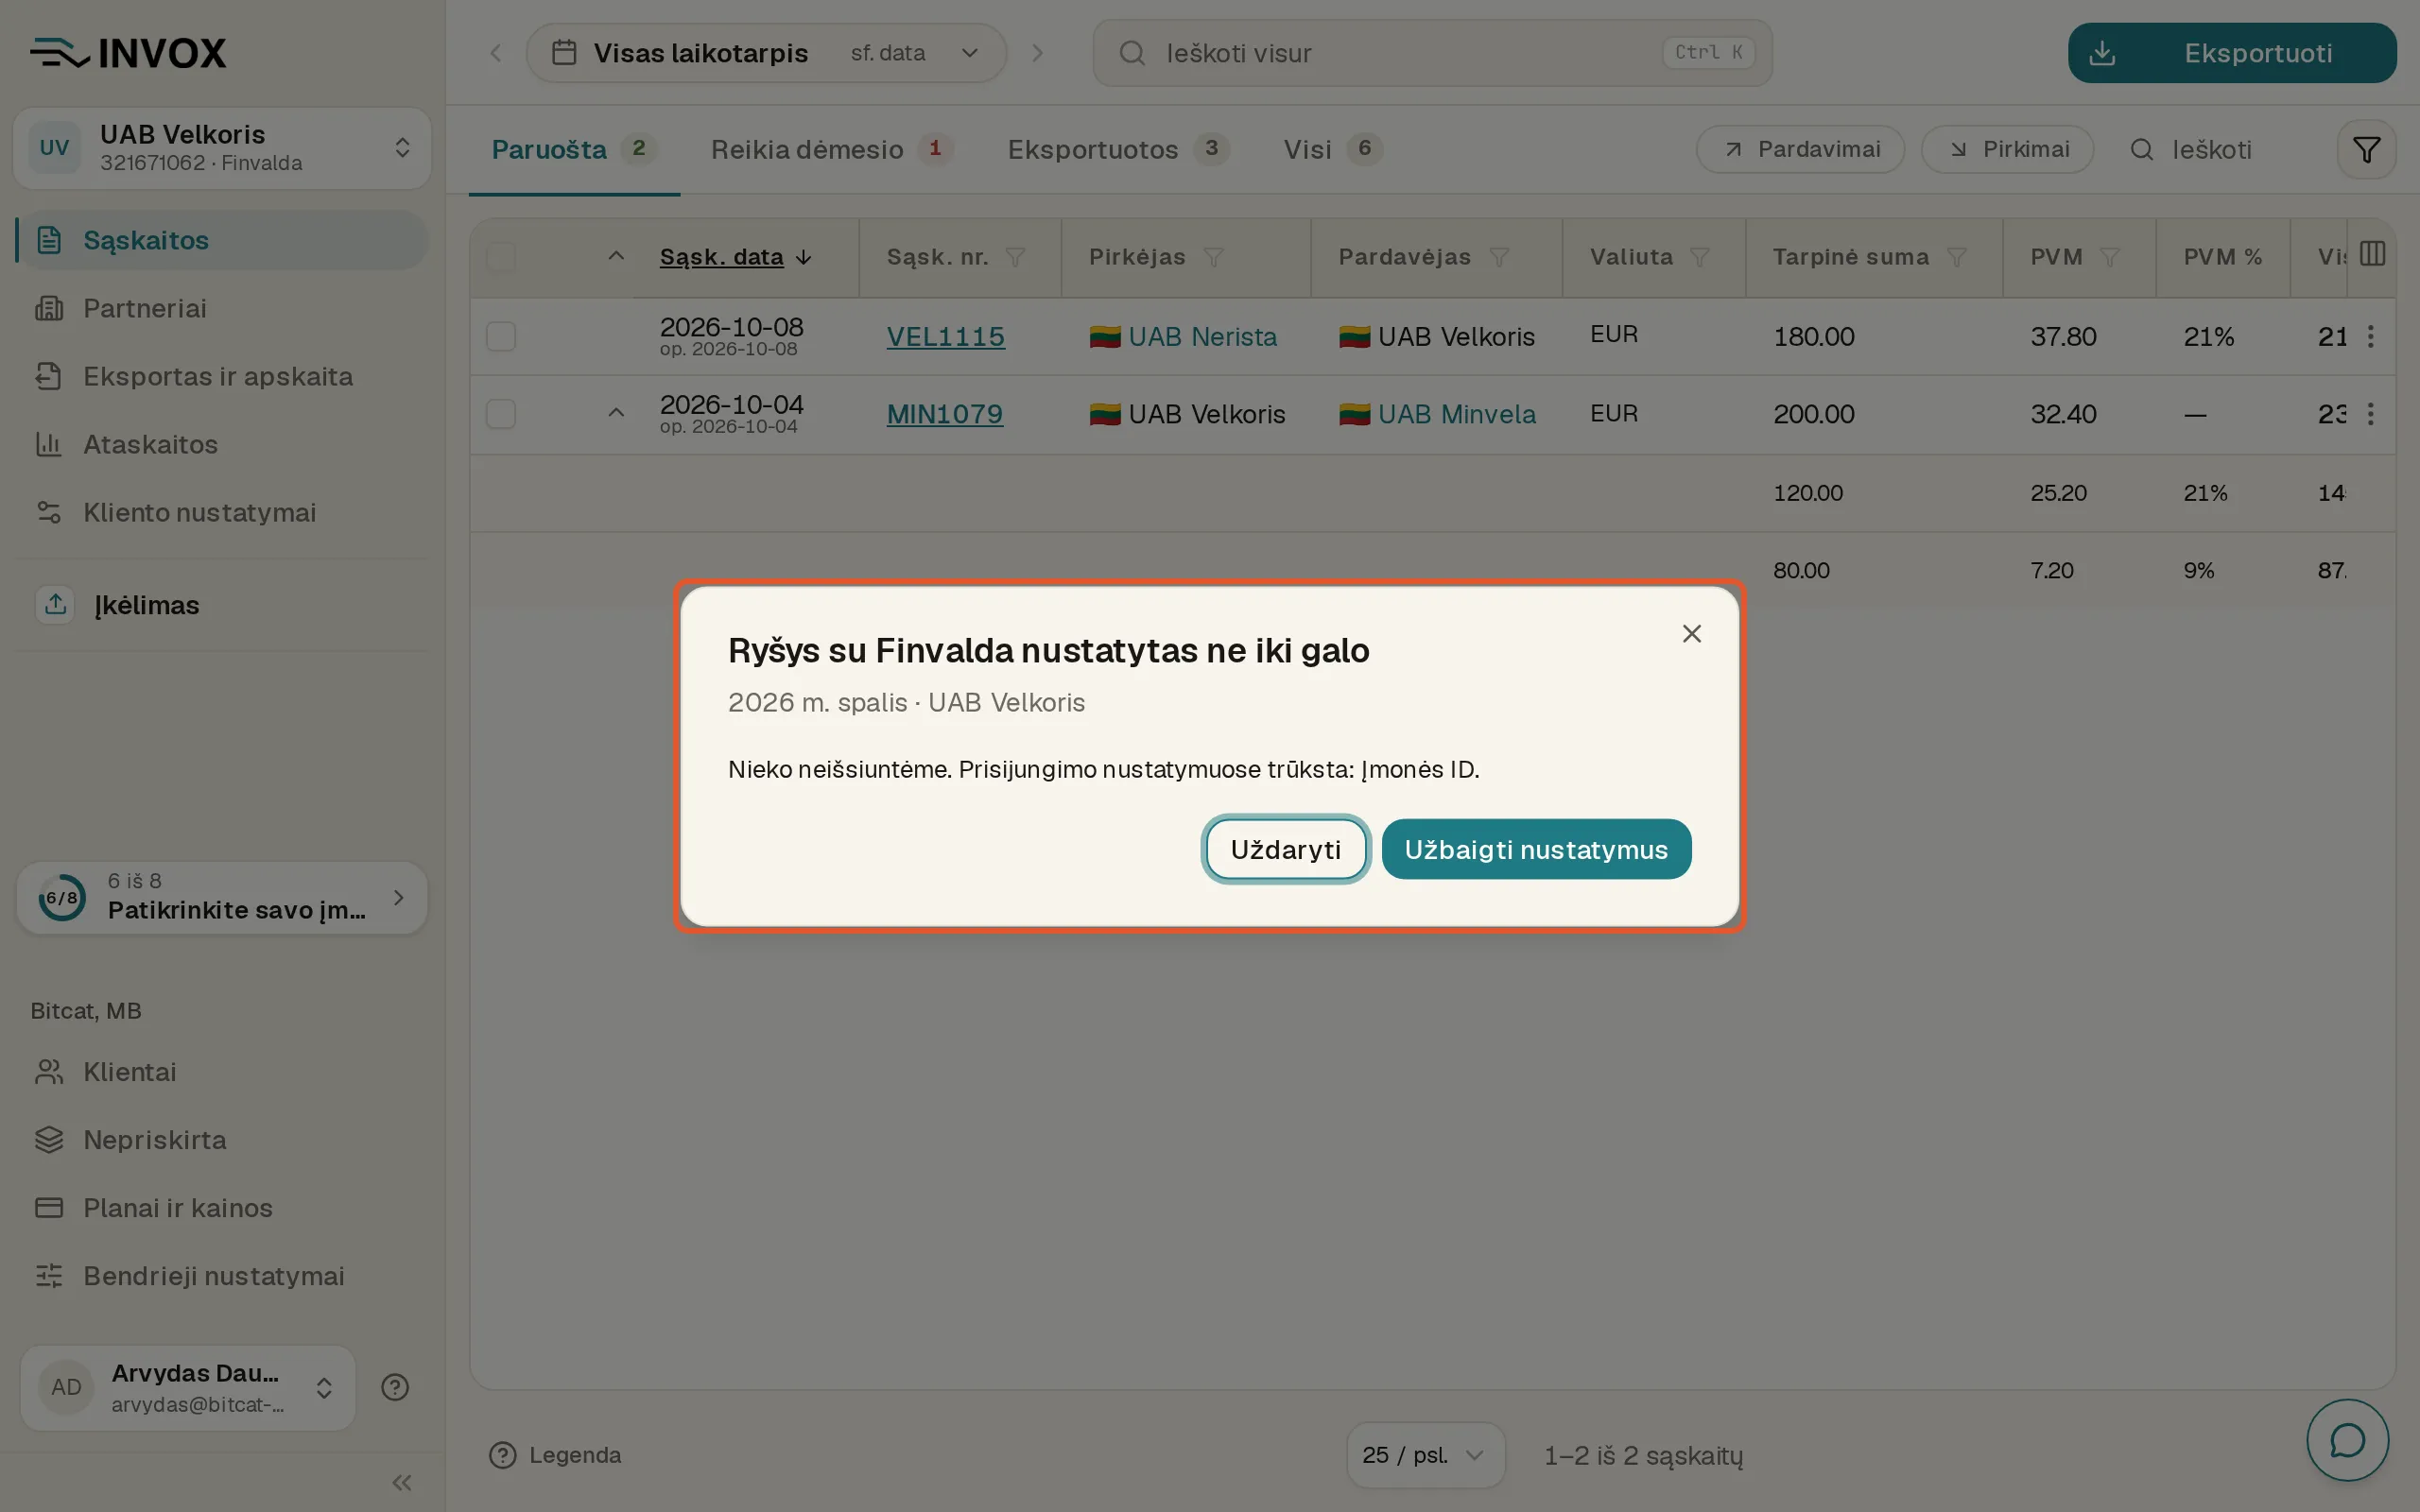Go to the next period arrow
2420x1512 pixels.
[1037, 53]
